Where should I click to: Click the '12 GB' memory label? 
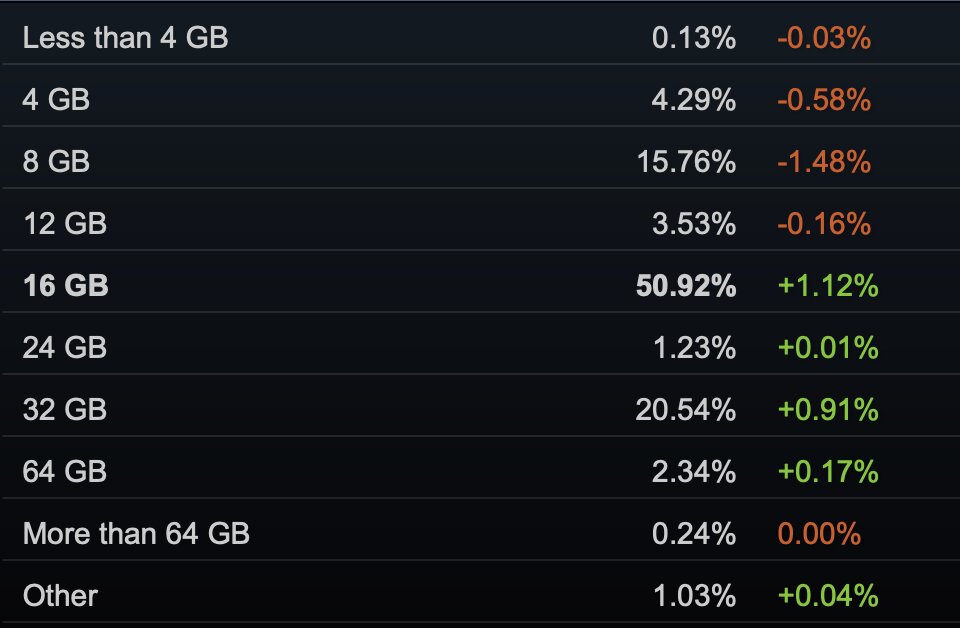click(x=65, y=223)
